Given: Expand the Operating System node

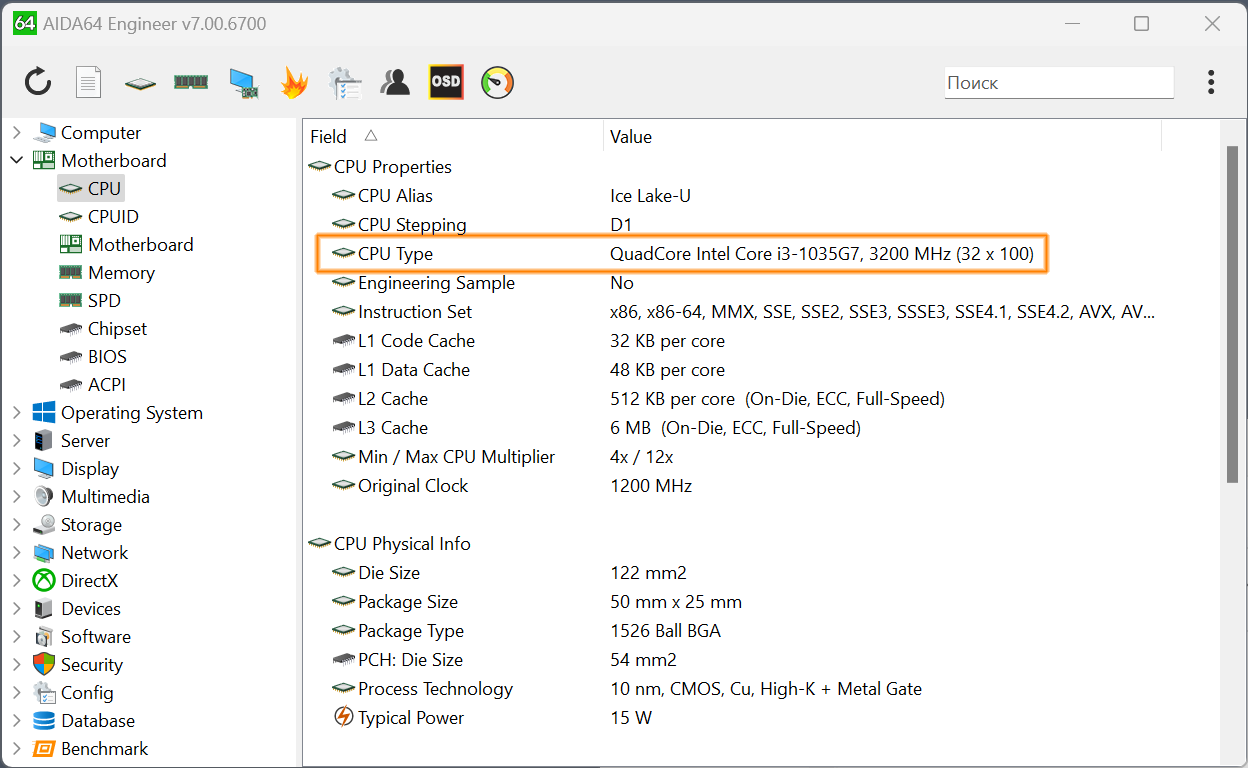Looking at the screenshot, I should coord(17,412).
